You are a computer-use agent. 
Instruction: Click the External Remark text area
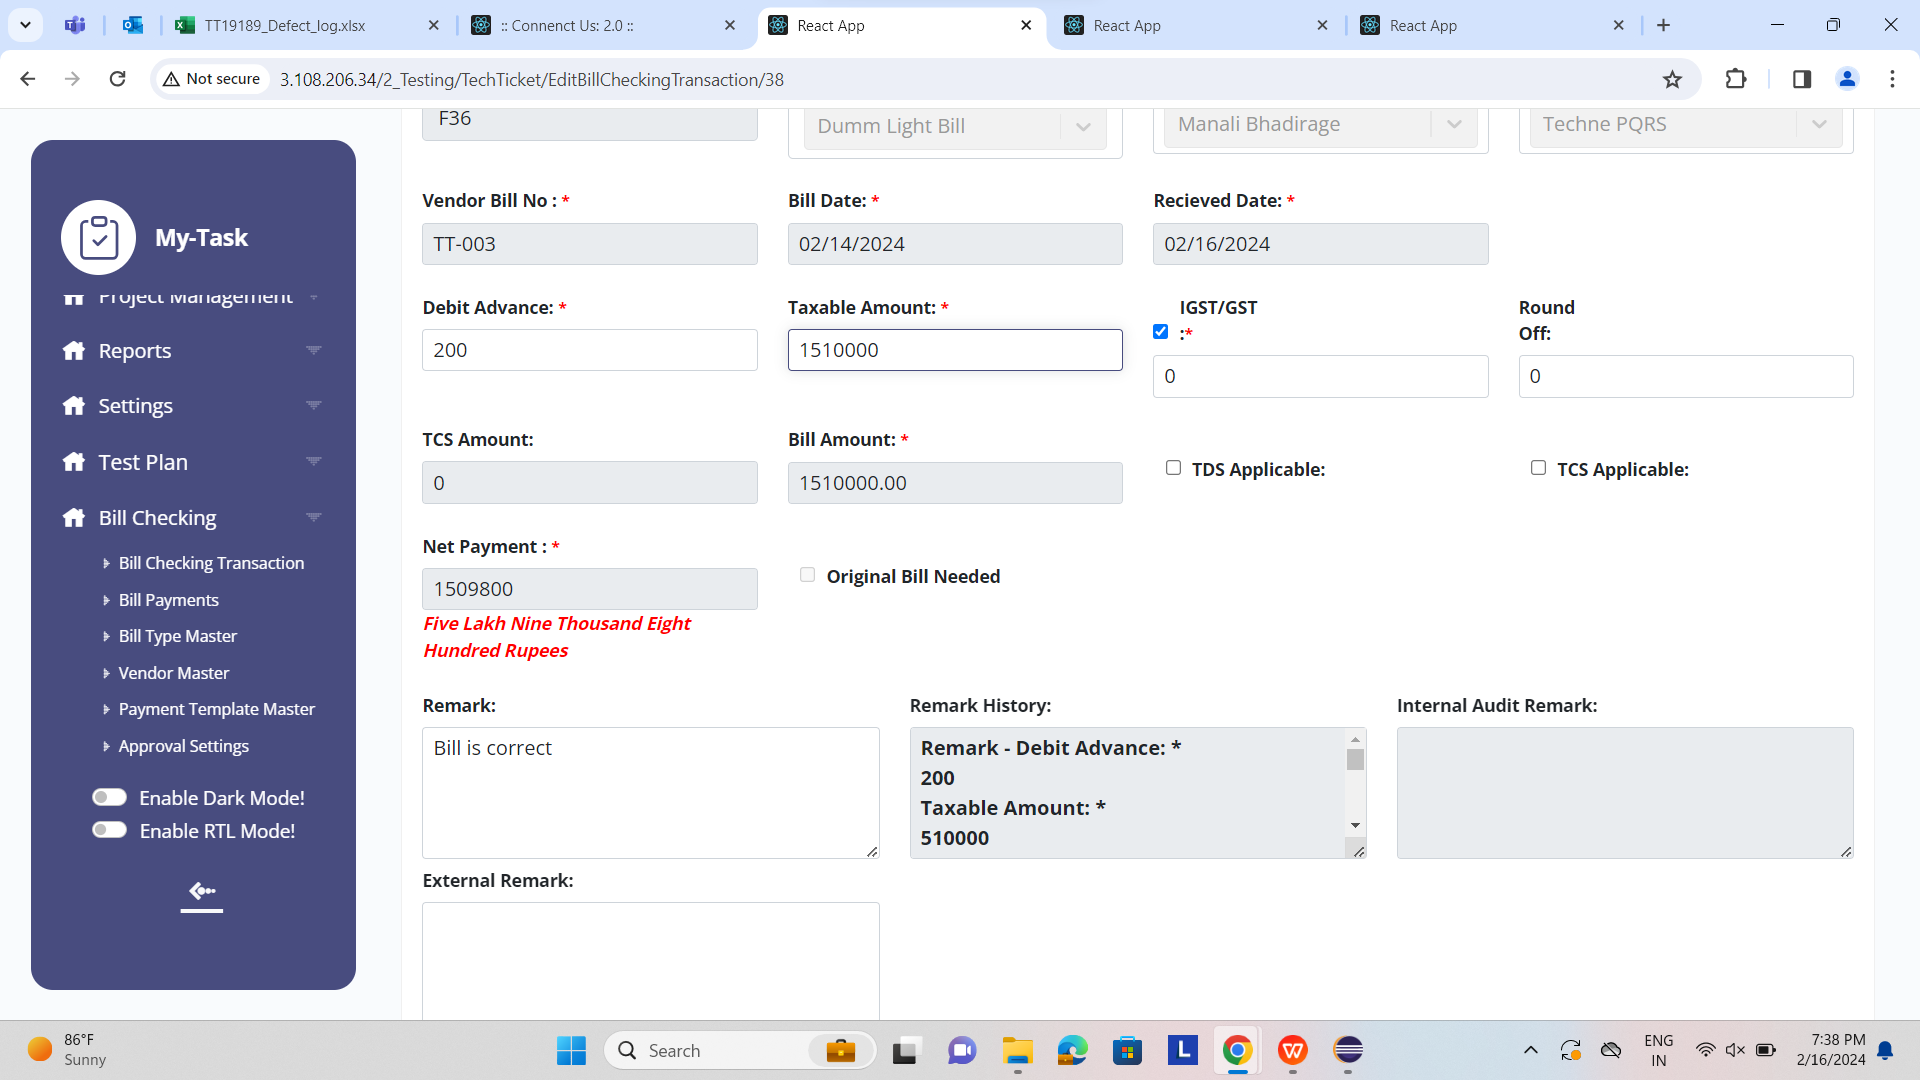pyautogui.click(x=651, y=961)
